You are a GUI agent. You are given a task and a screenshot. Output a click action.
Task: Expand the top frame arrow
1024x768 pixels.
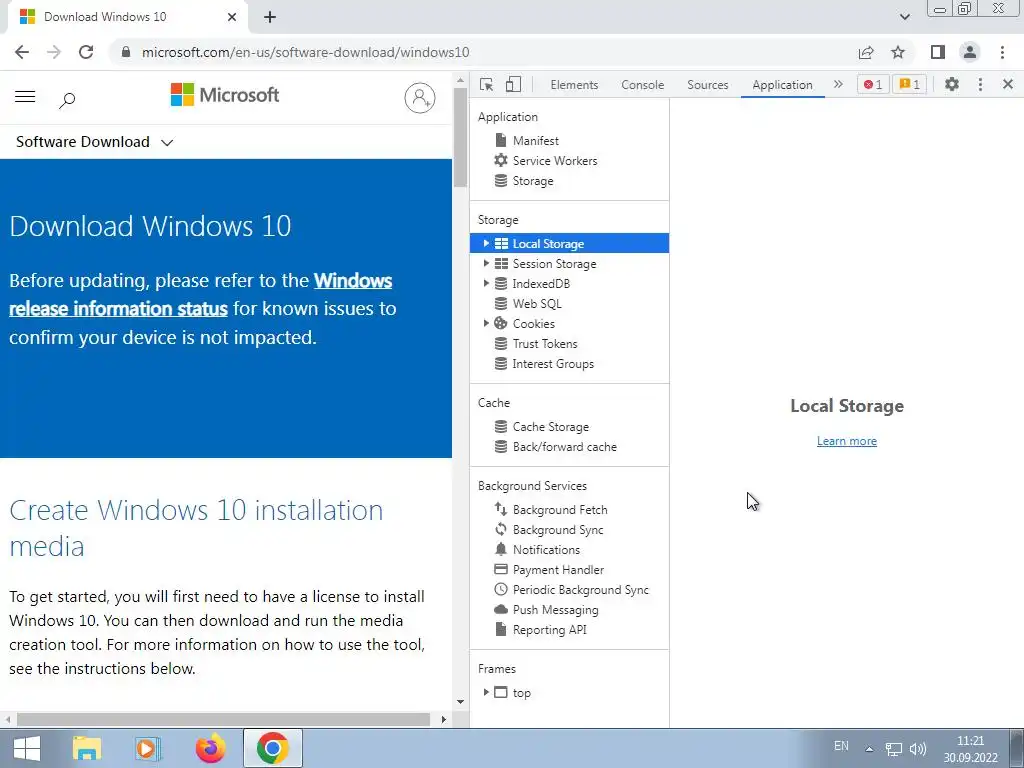click(x=486, y=692)
